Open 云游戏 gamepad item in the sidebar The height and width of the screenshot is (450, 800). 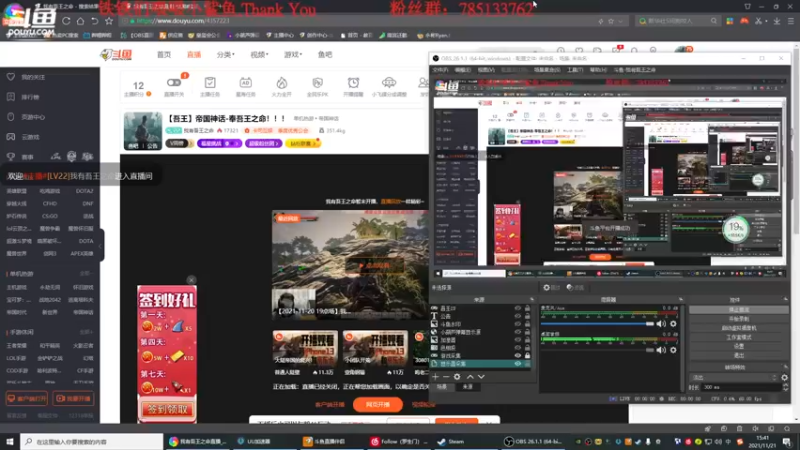(24, 137)
